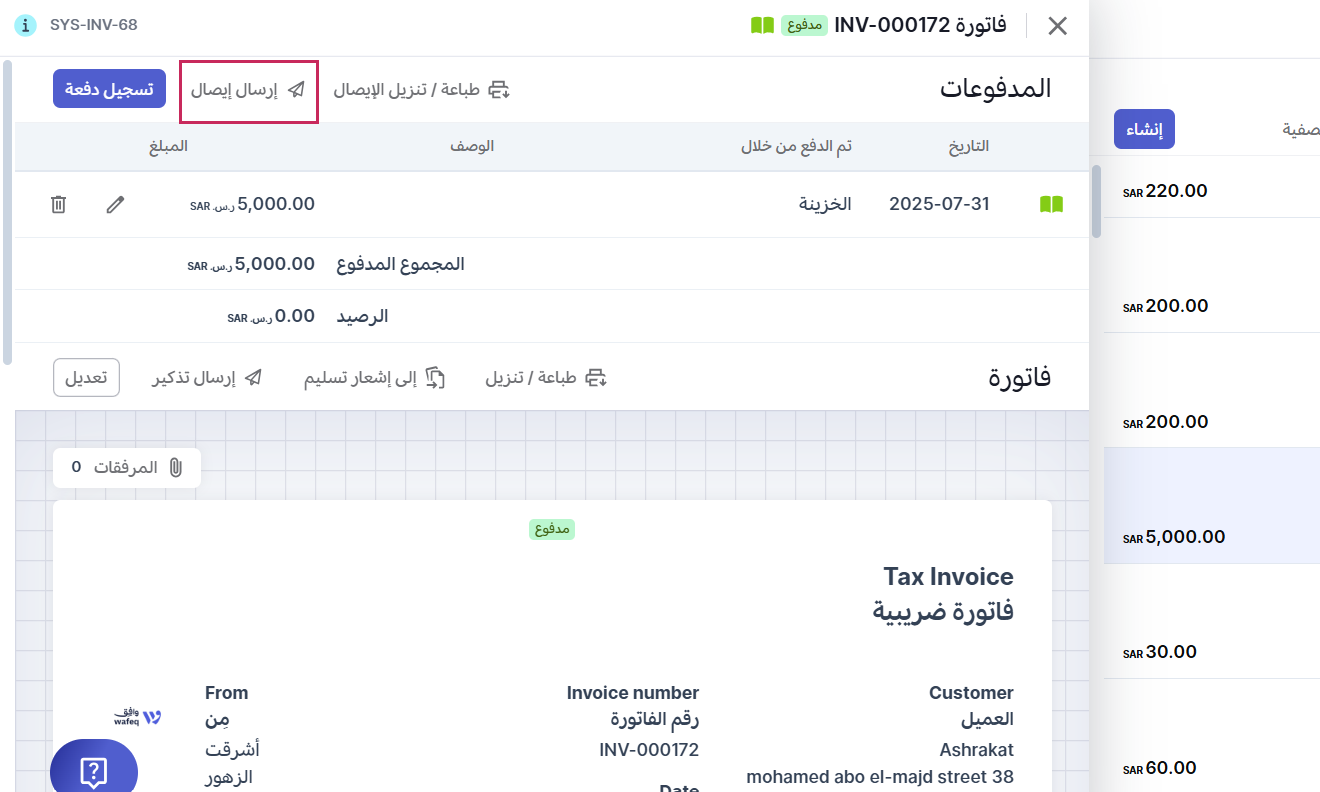The height and width of the screenshot is (792, 1320).
Task: Click the wafeq logo in invoice preview
Action: [138, 717]
